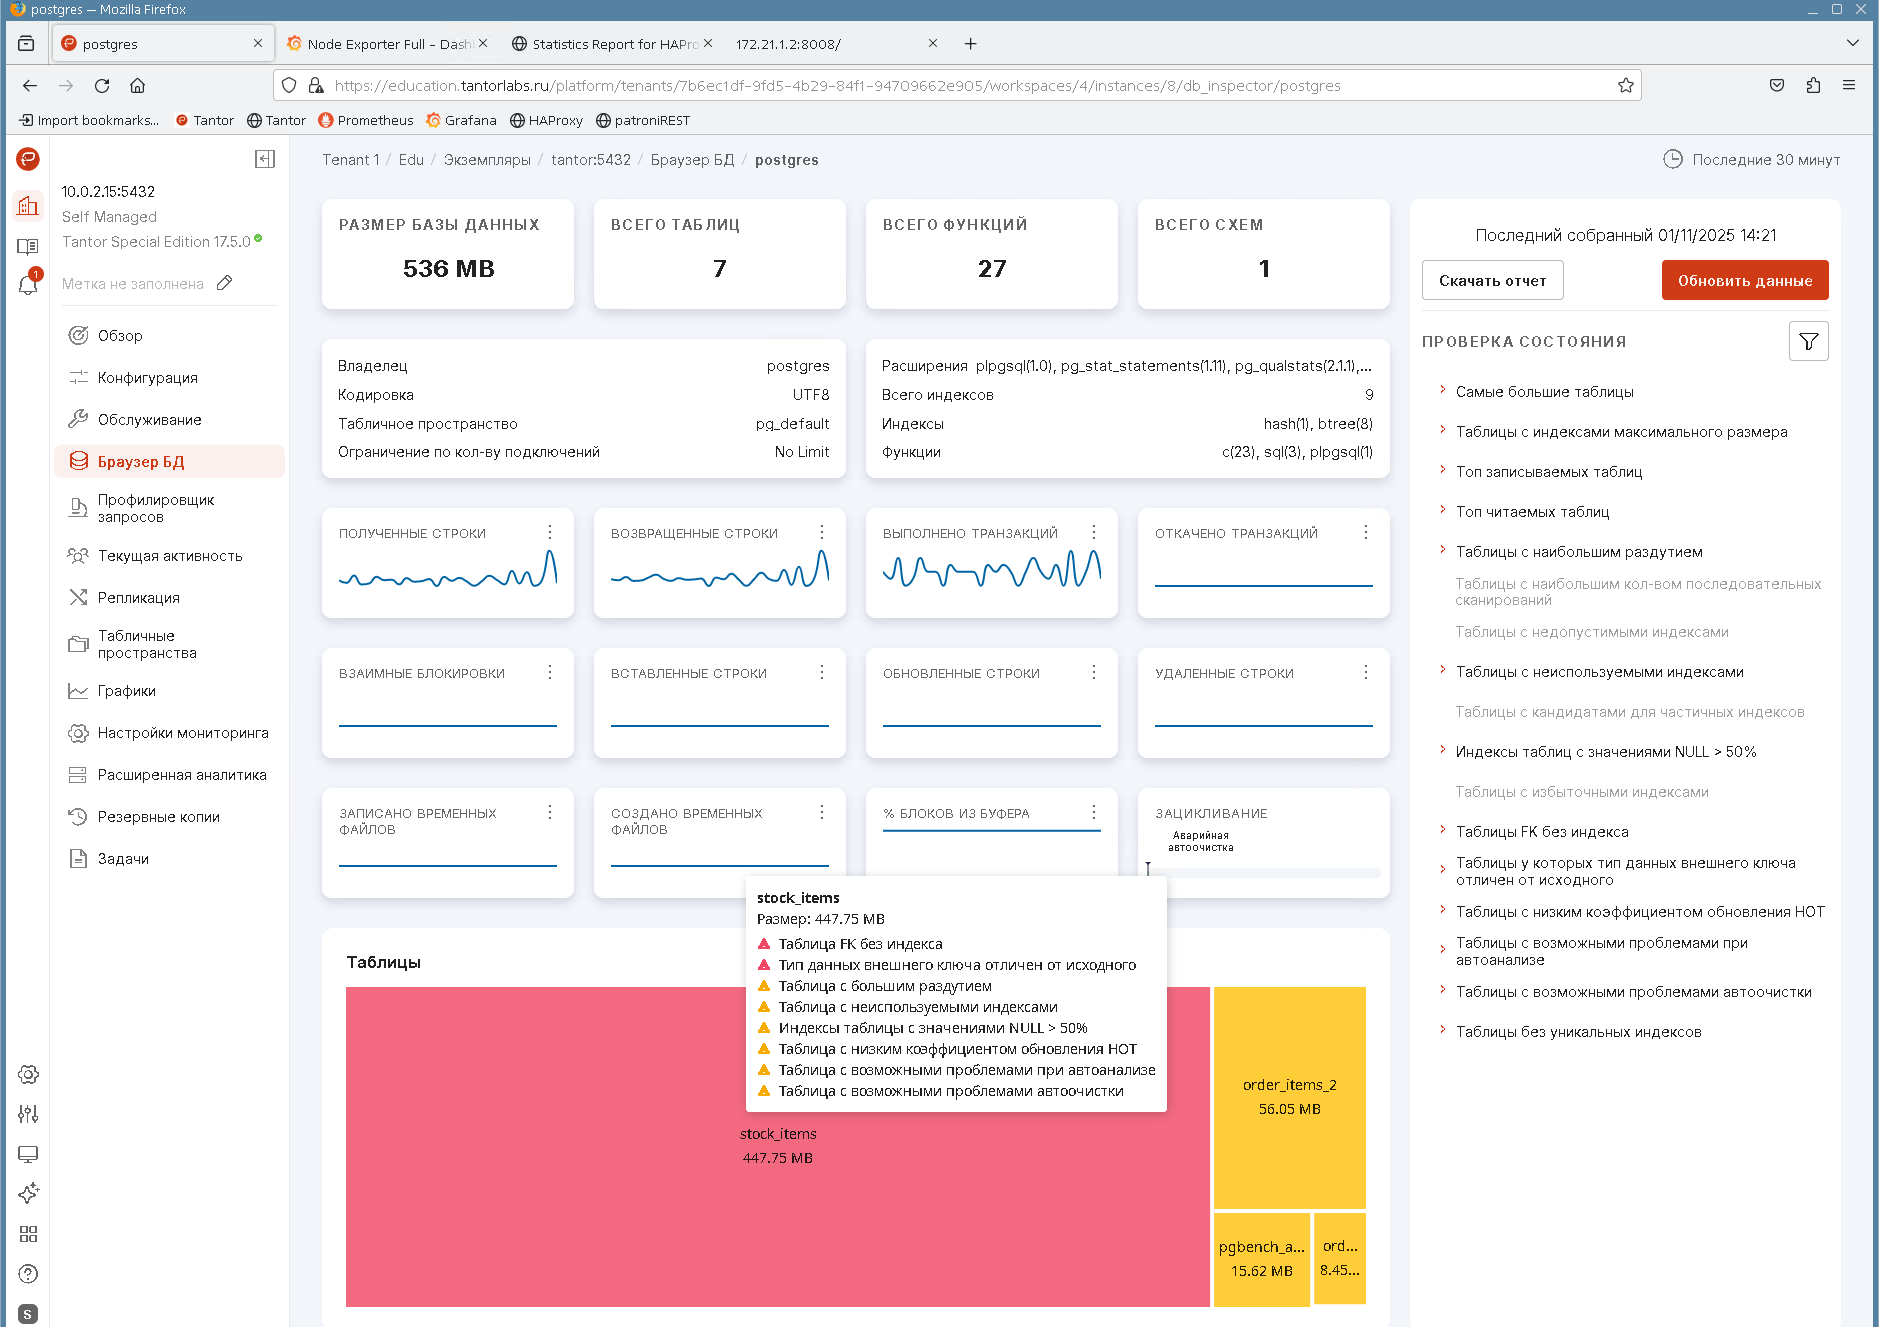Image resolution: width=1879 pixels, height=1327 pixels.
Task: Expand 'Самые большие таблицы' check
Action: [x=1544, y=392]
